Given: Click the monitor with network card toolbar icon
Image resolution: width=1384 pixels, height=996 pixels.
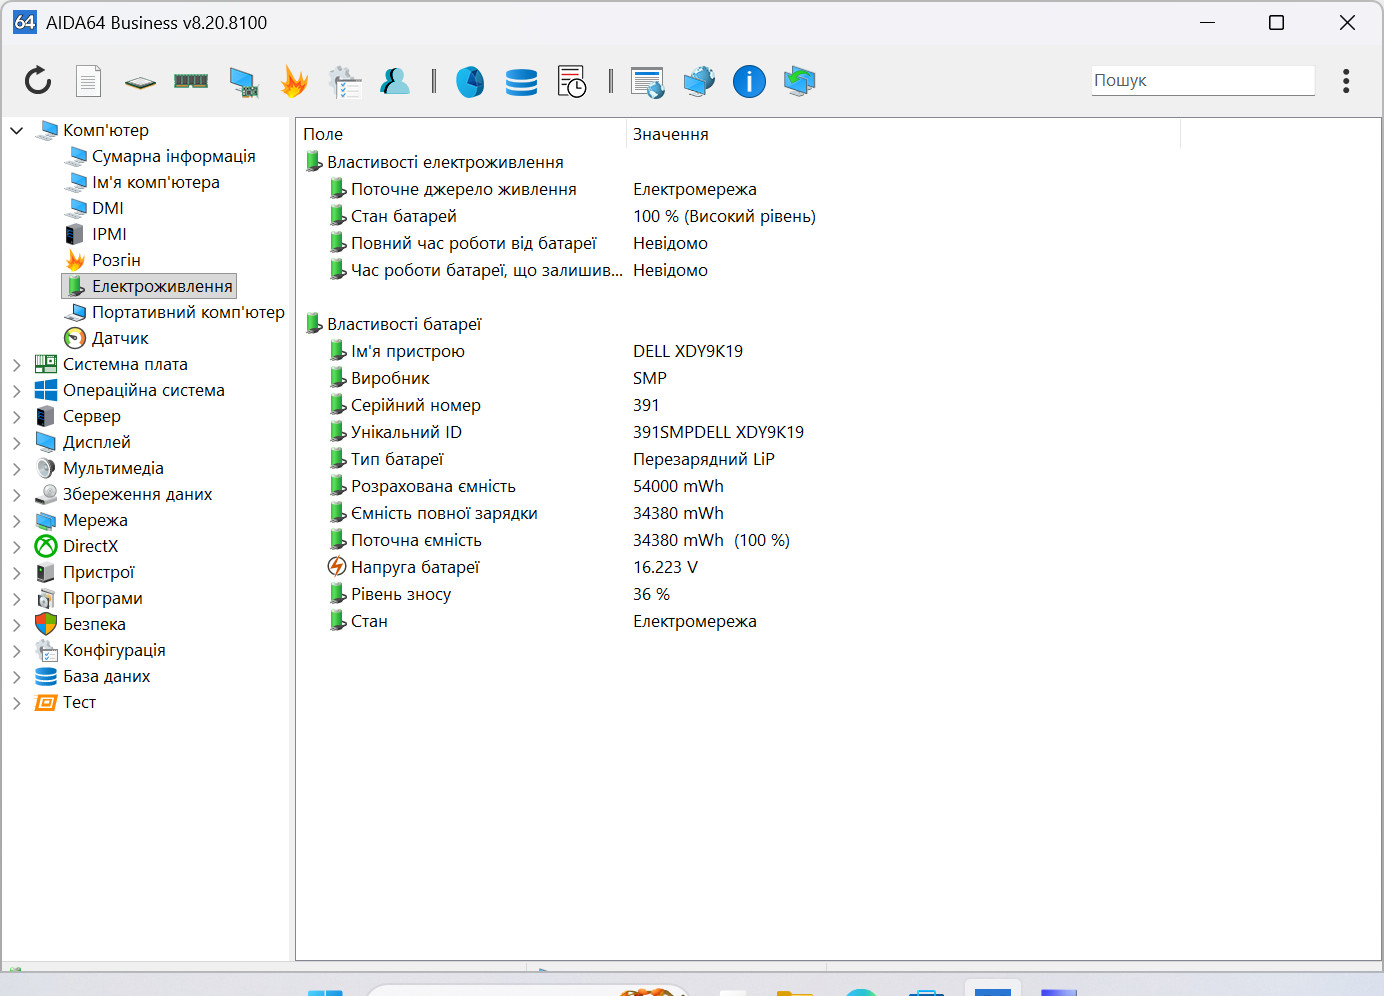Looking at the screenshot, I should point(243,82).
